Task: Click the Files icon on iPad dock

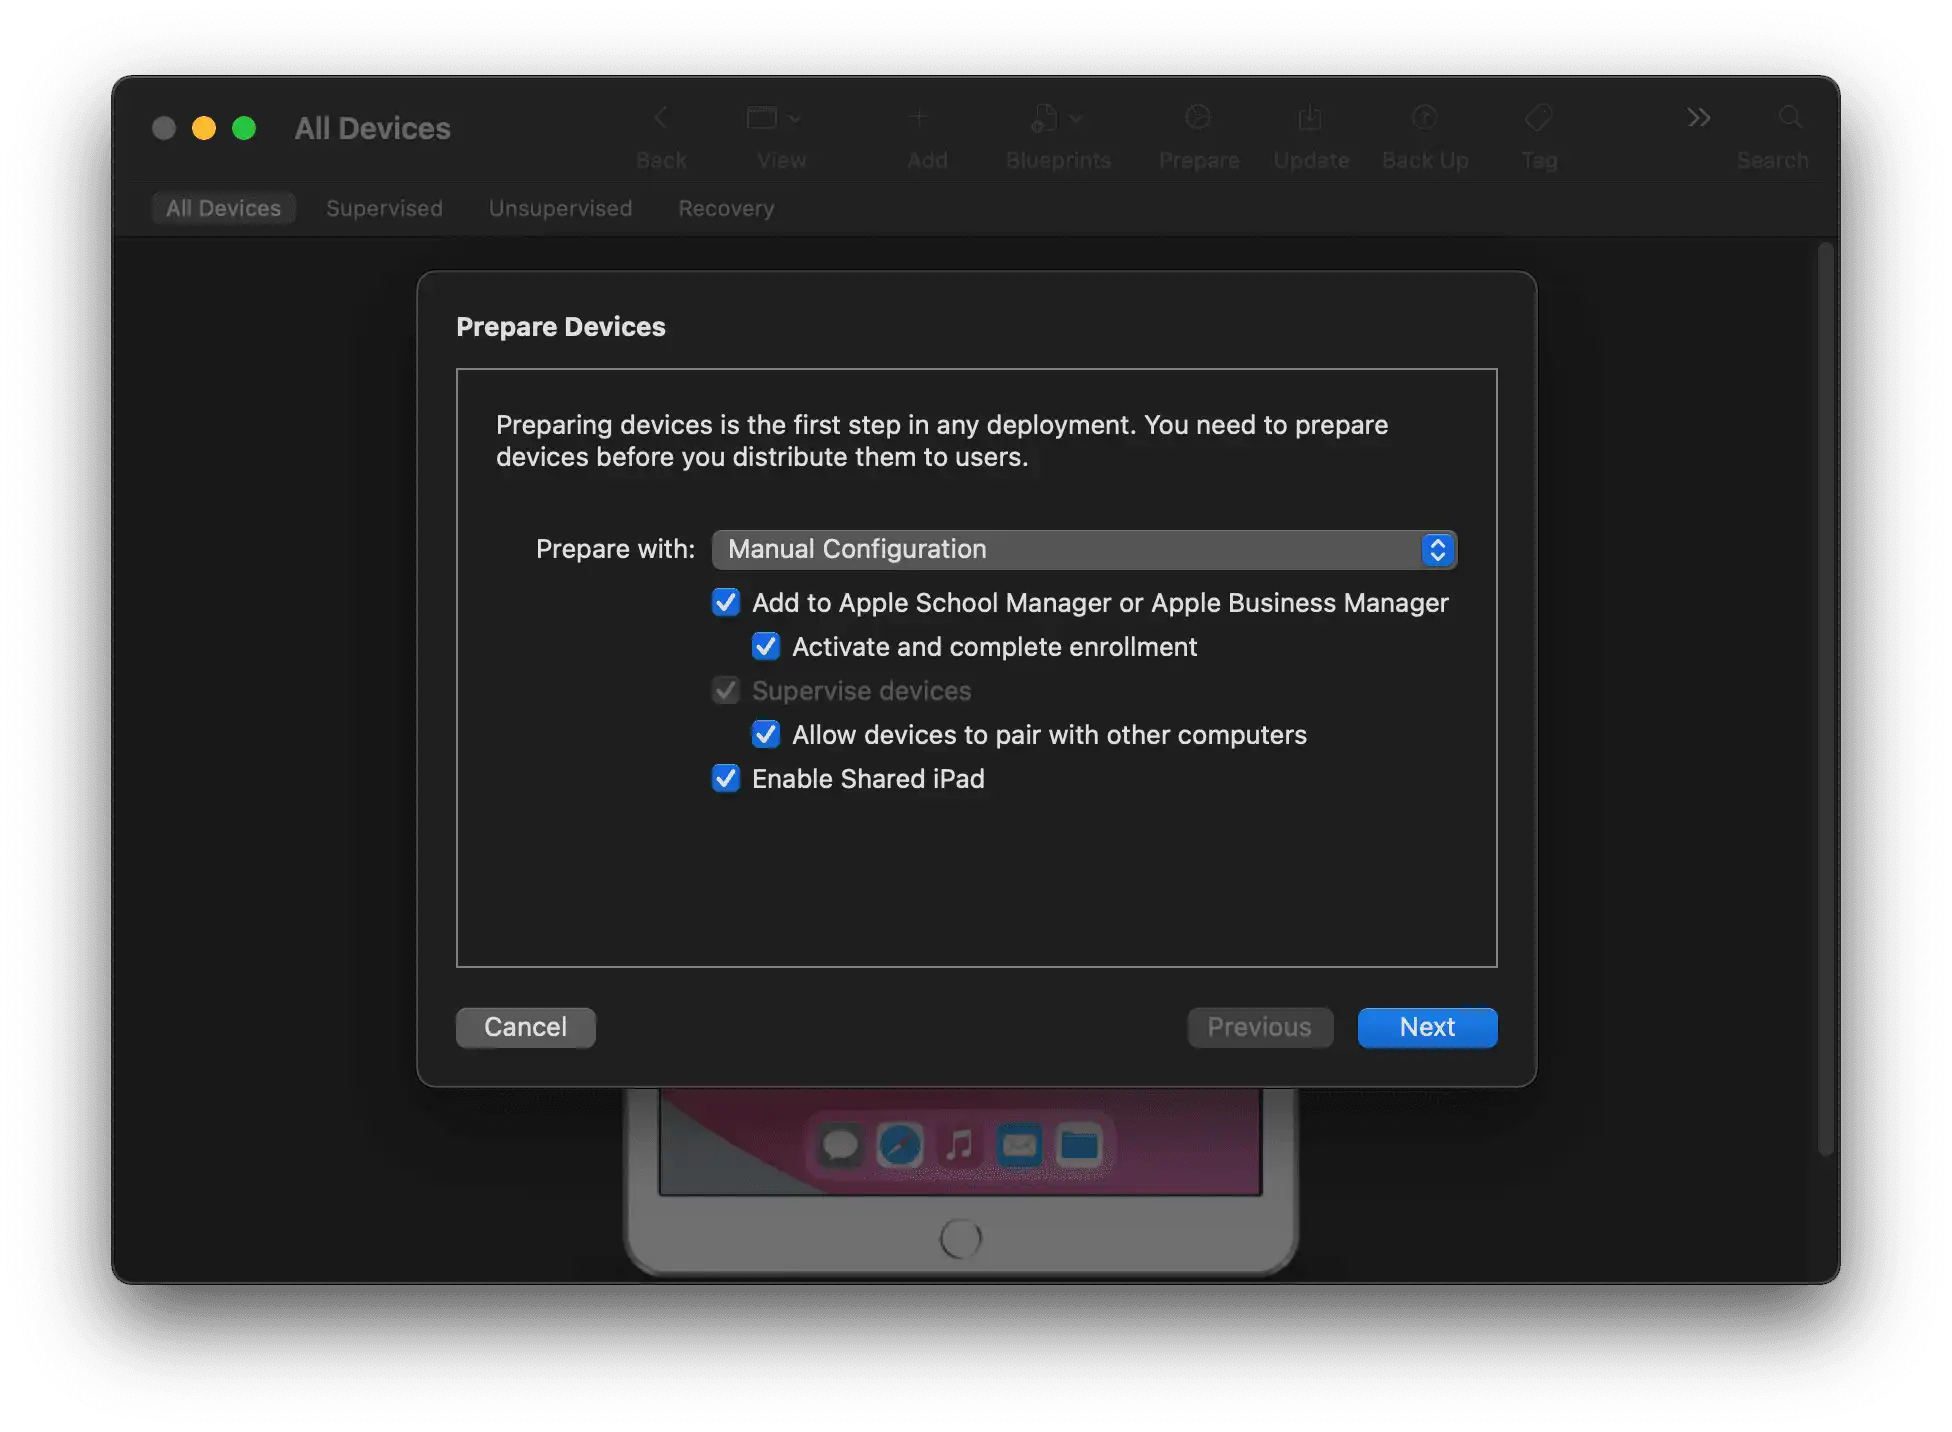Action: tap(1079, 1145)
